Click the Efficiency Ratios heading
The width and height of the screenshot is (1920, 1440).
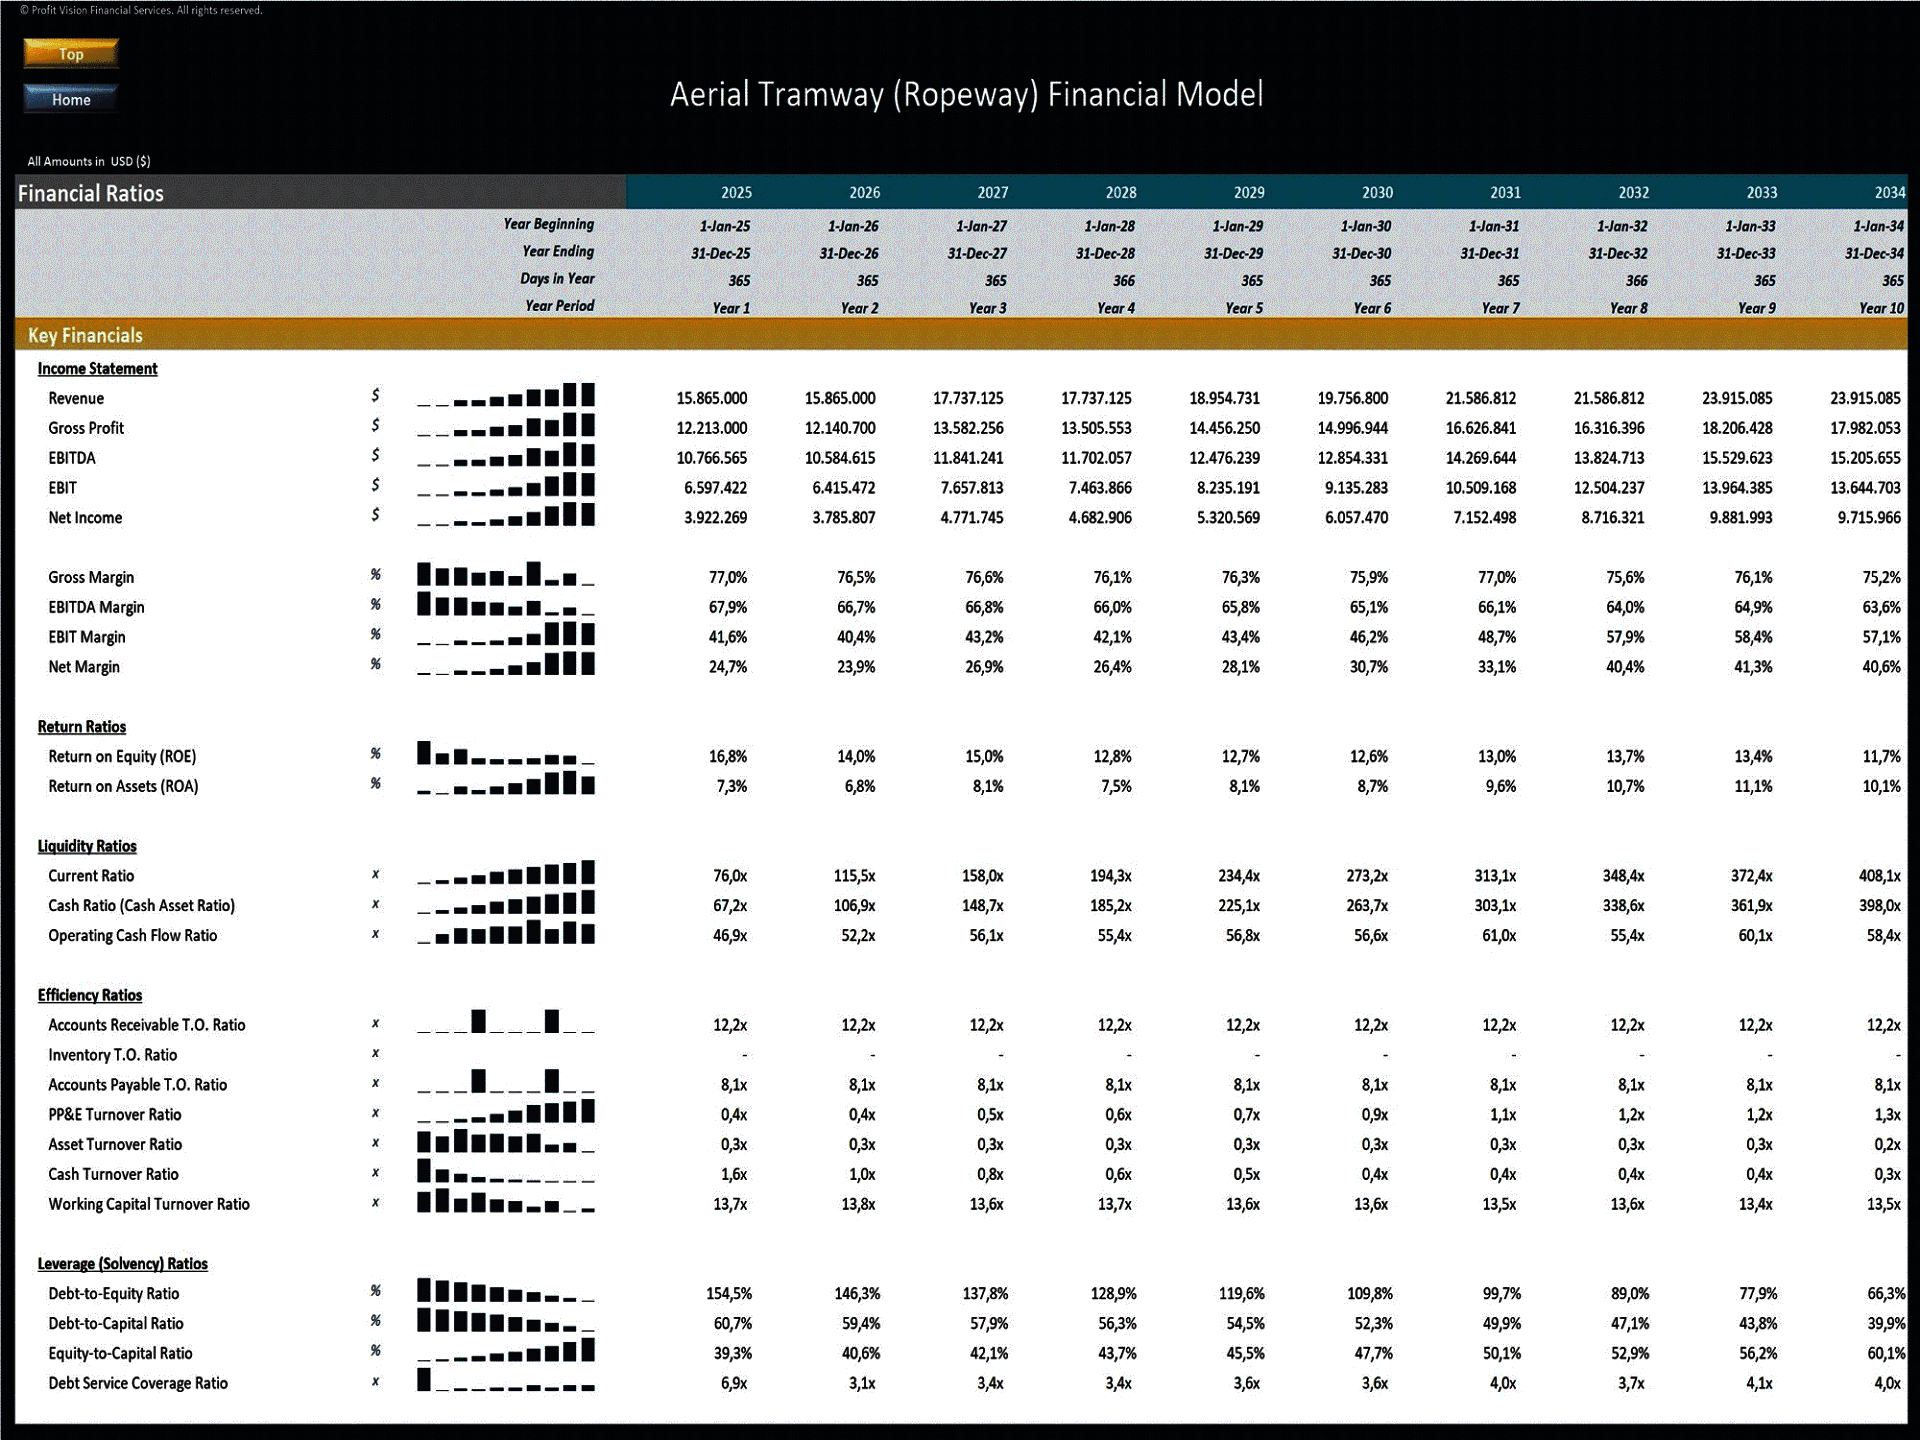point(90,995)
